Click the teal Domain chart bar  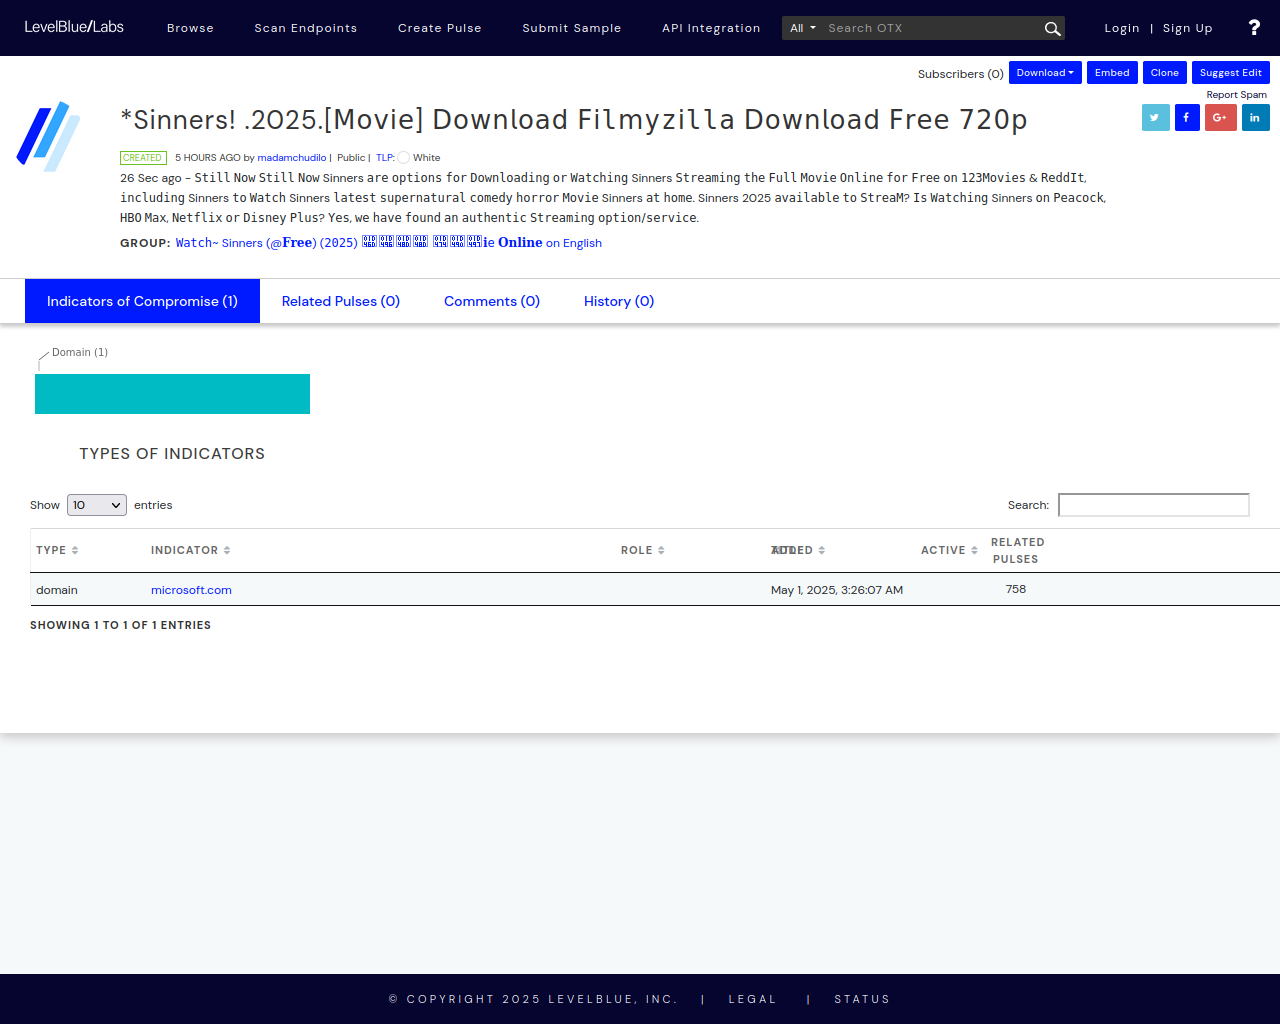(x=172, y=394)
